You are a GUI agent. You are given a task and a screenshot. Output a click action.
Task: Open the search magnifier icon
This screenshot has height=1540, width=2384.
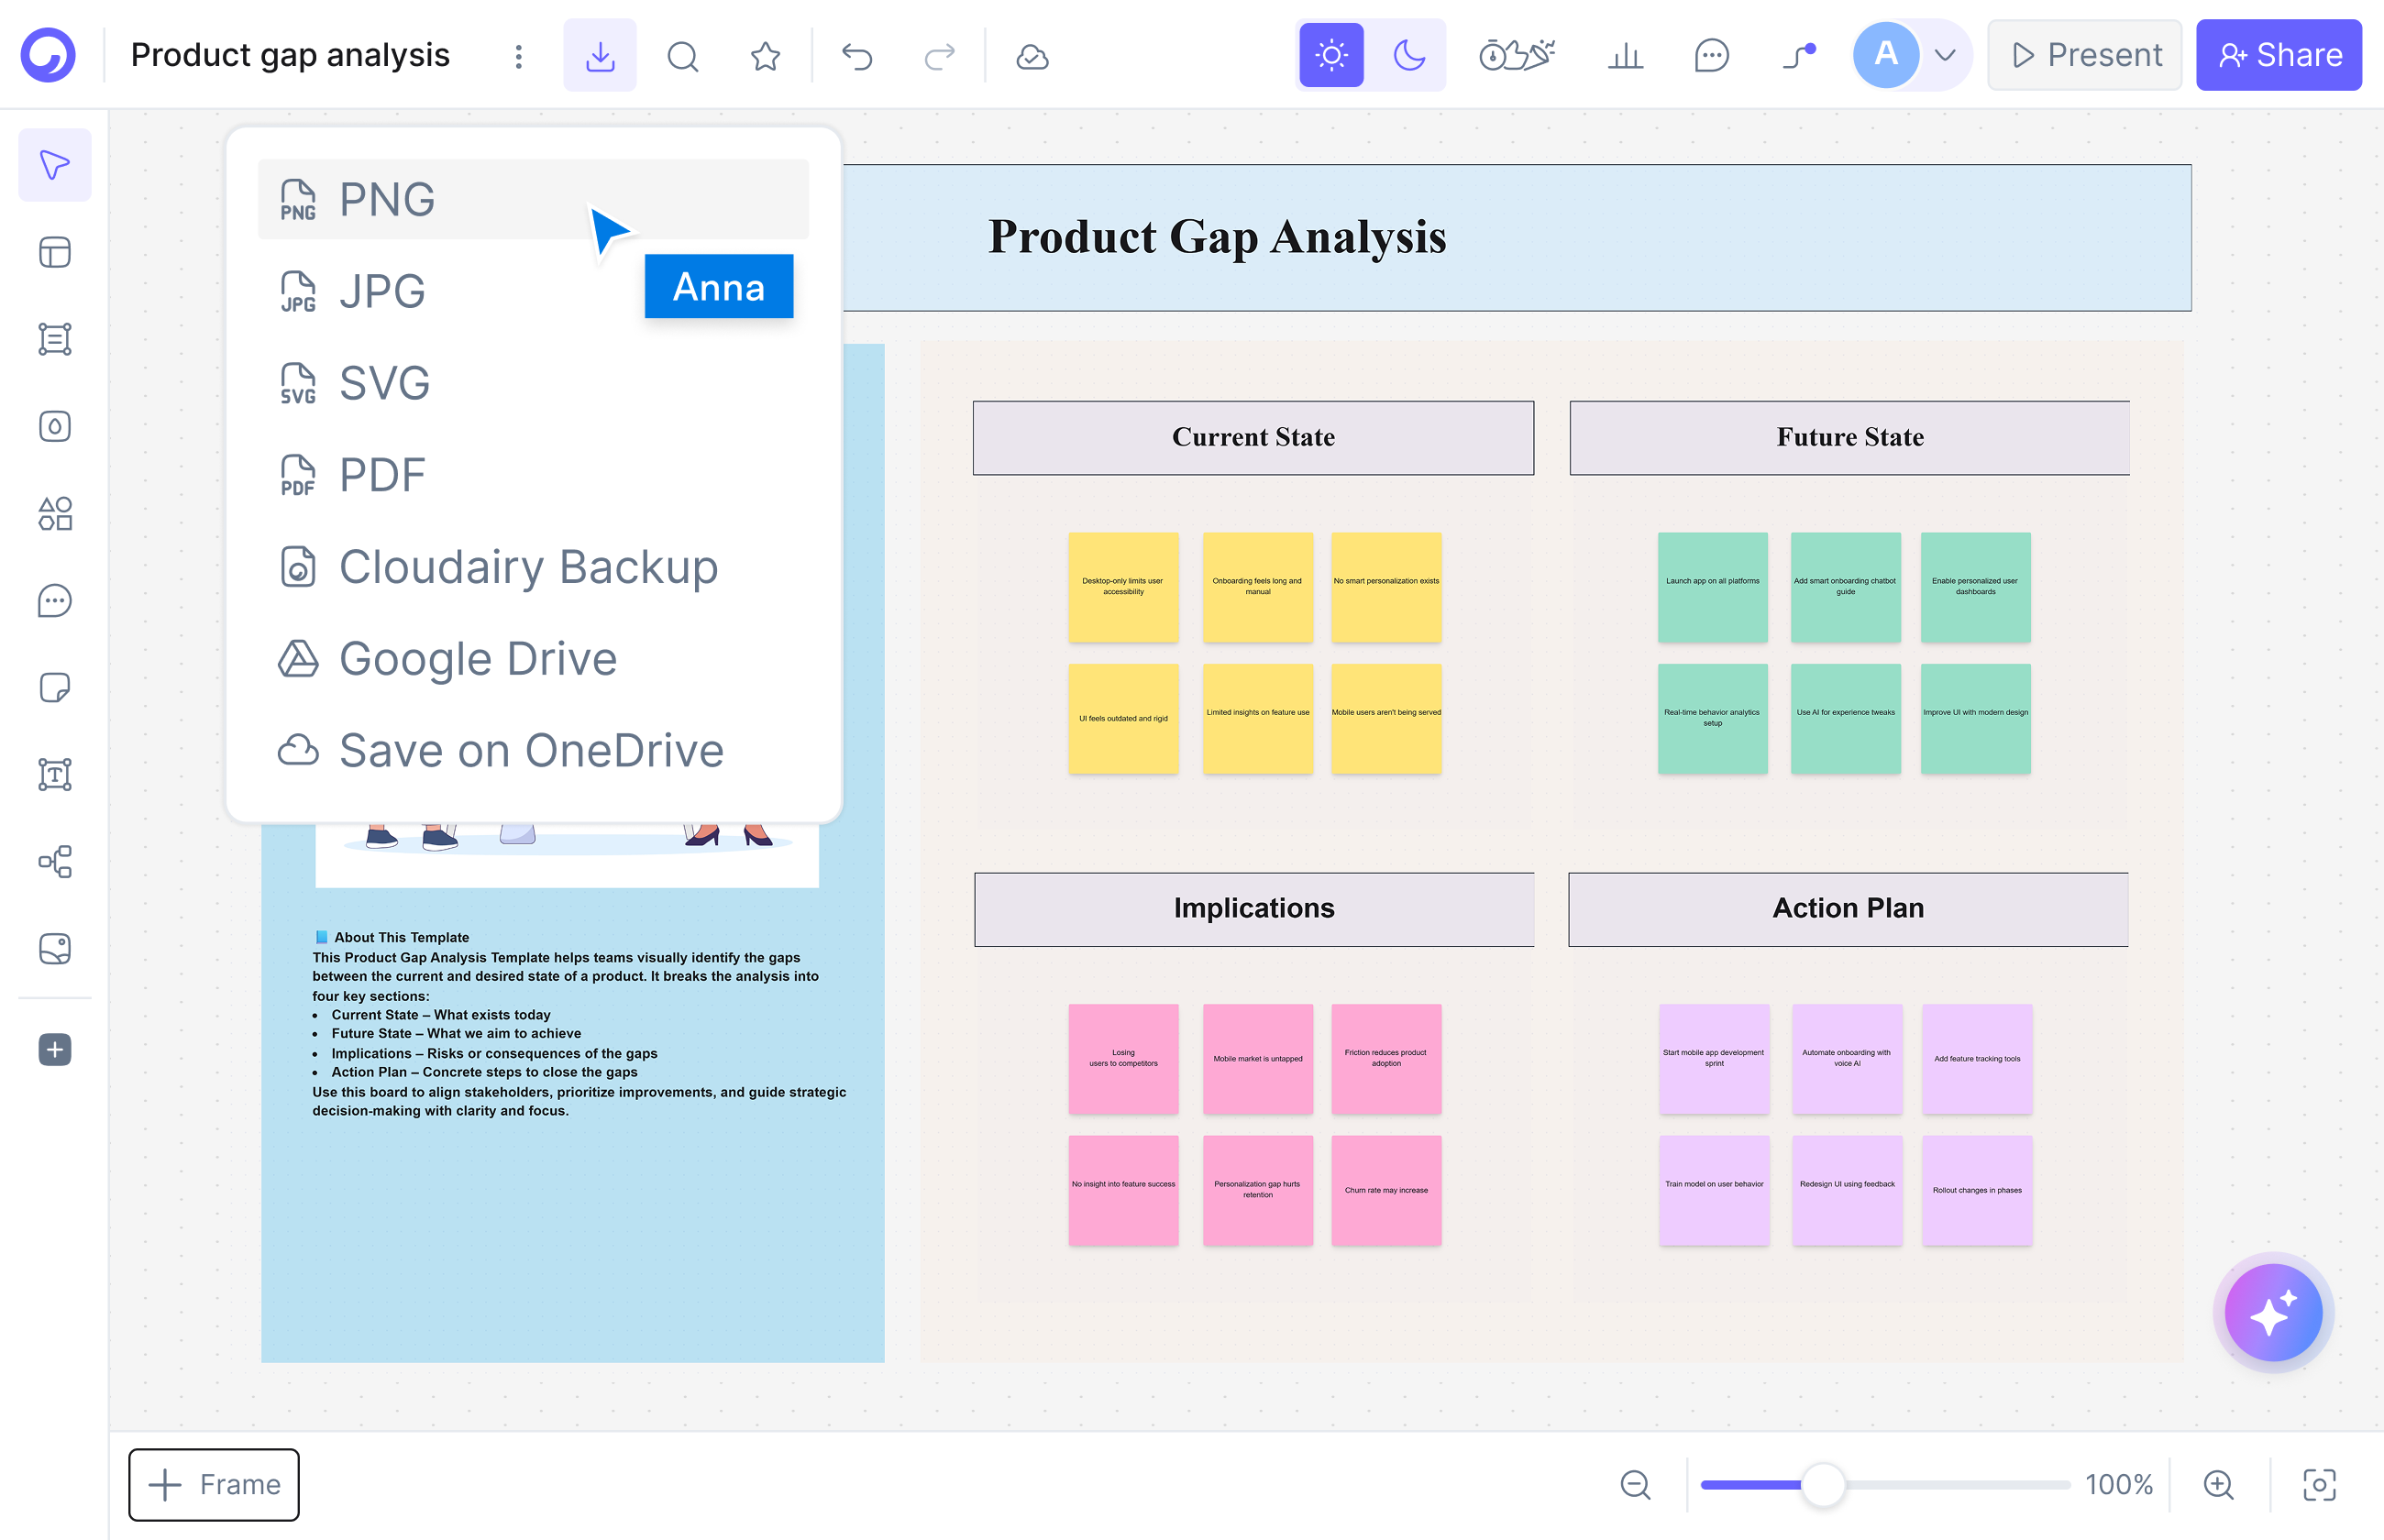pos(682,56)
